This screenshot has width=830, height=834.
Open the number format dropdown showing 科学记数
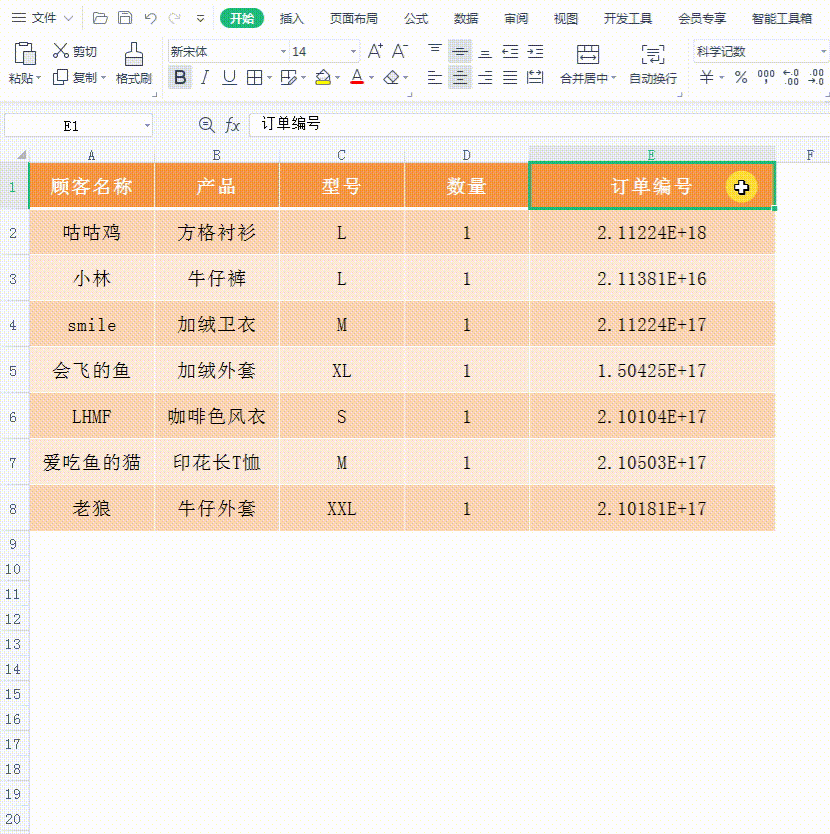point(820,51)
